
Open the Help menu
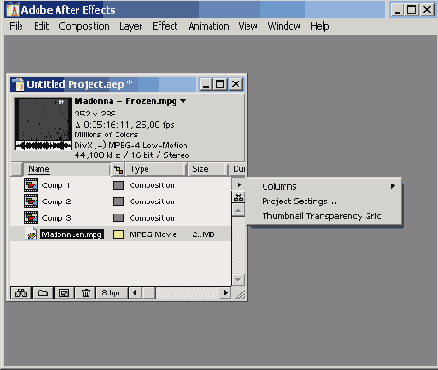point(319,26)
